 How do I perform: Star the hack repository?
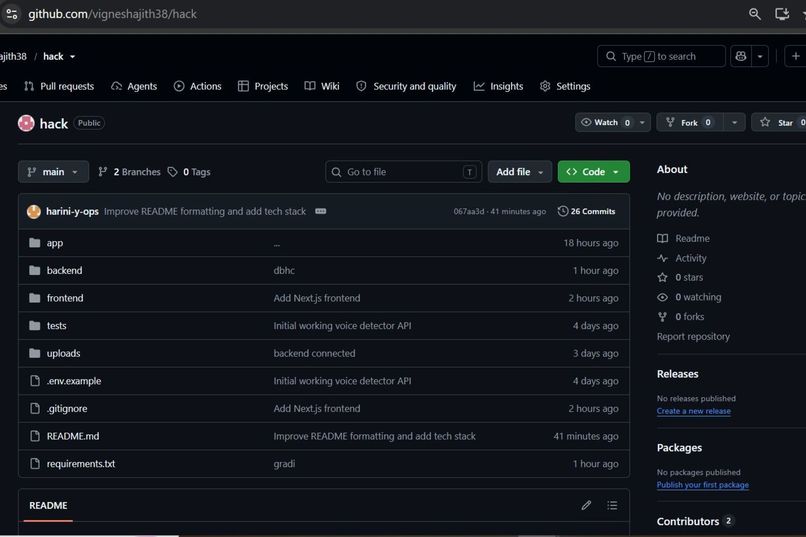click(x=779, y=122)
